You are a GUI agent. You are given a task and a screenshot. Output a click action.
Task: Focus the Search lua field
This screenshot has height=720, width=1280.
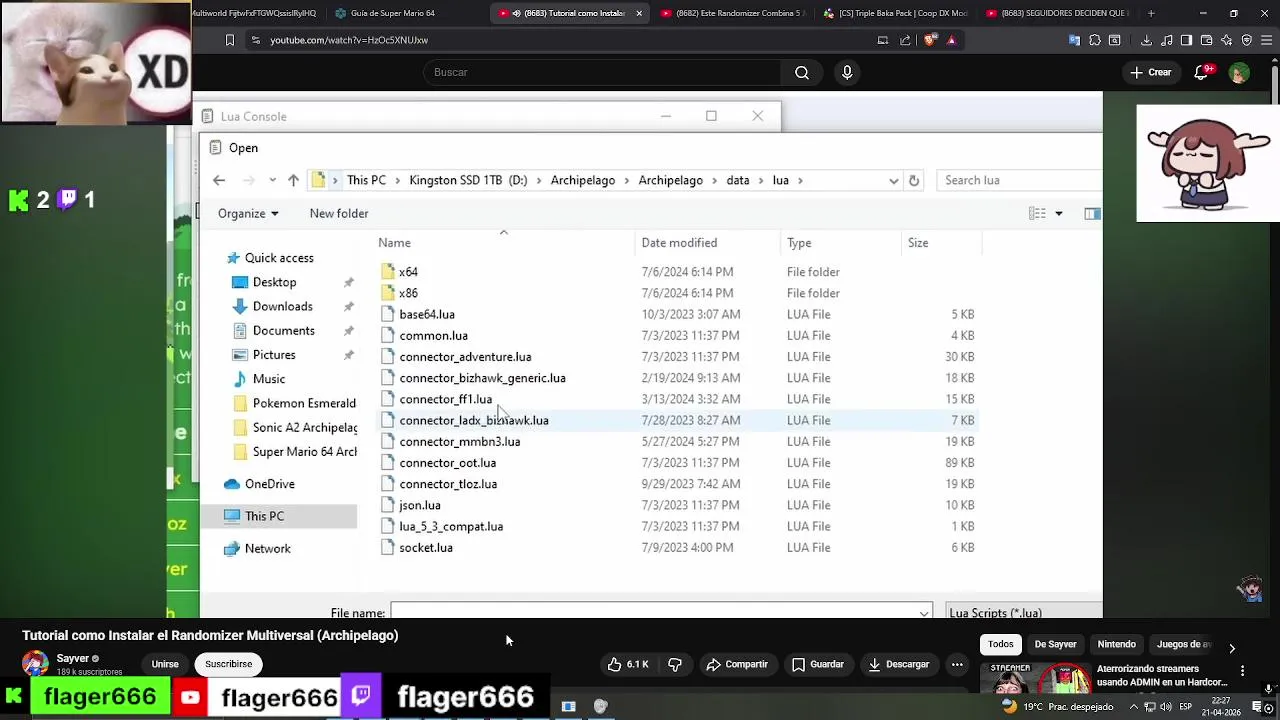[1022, 180]
